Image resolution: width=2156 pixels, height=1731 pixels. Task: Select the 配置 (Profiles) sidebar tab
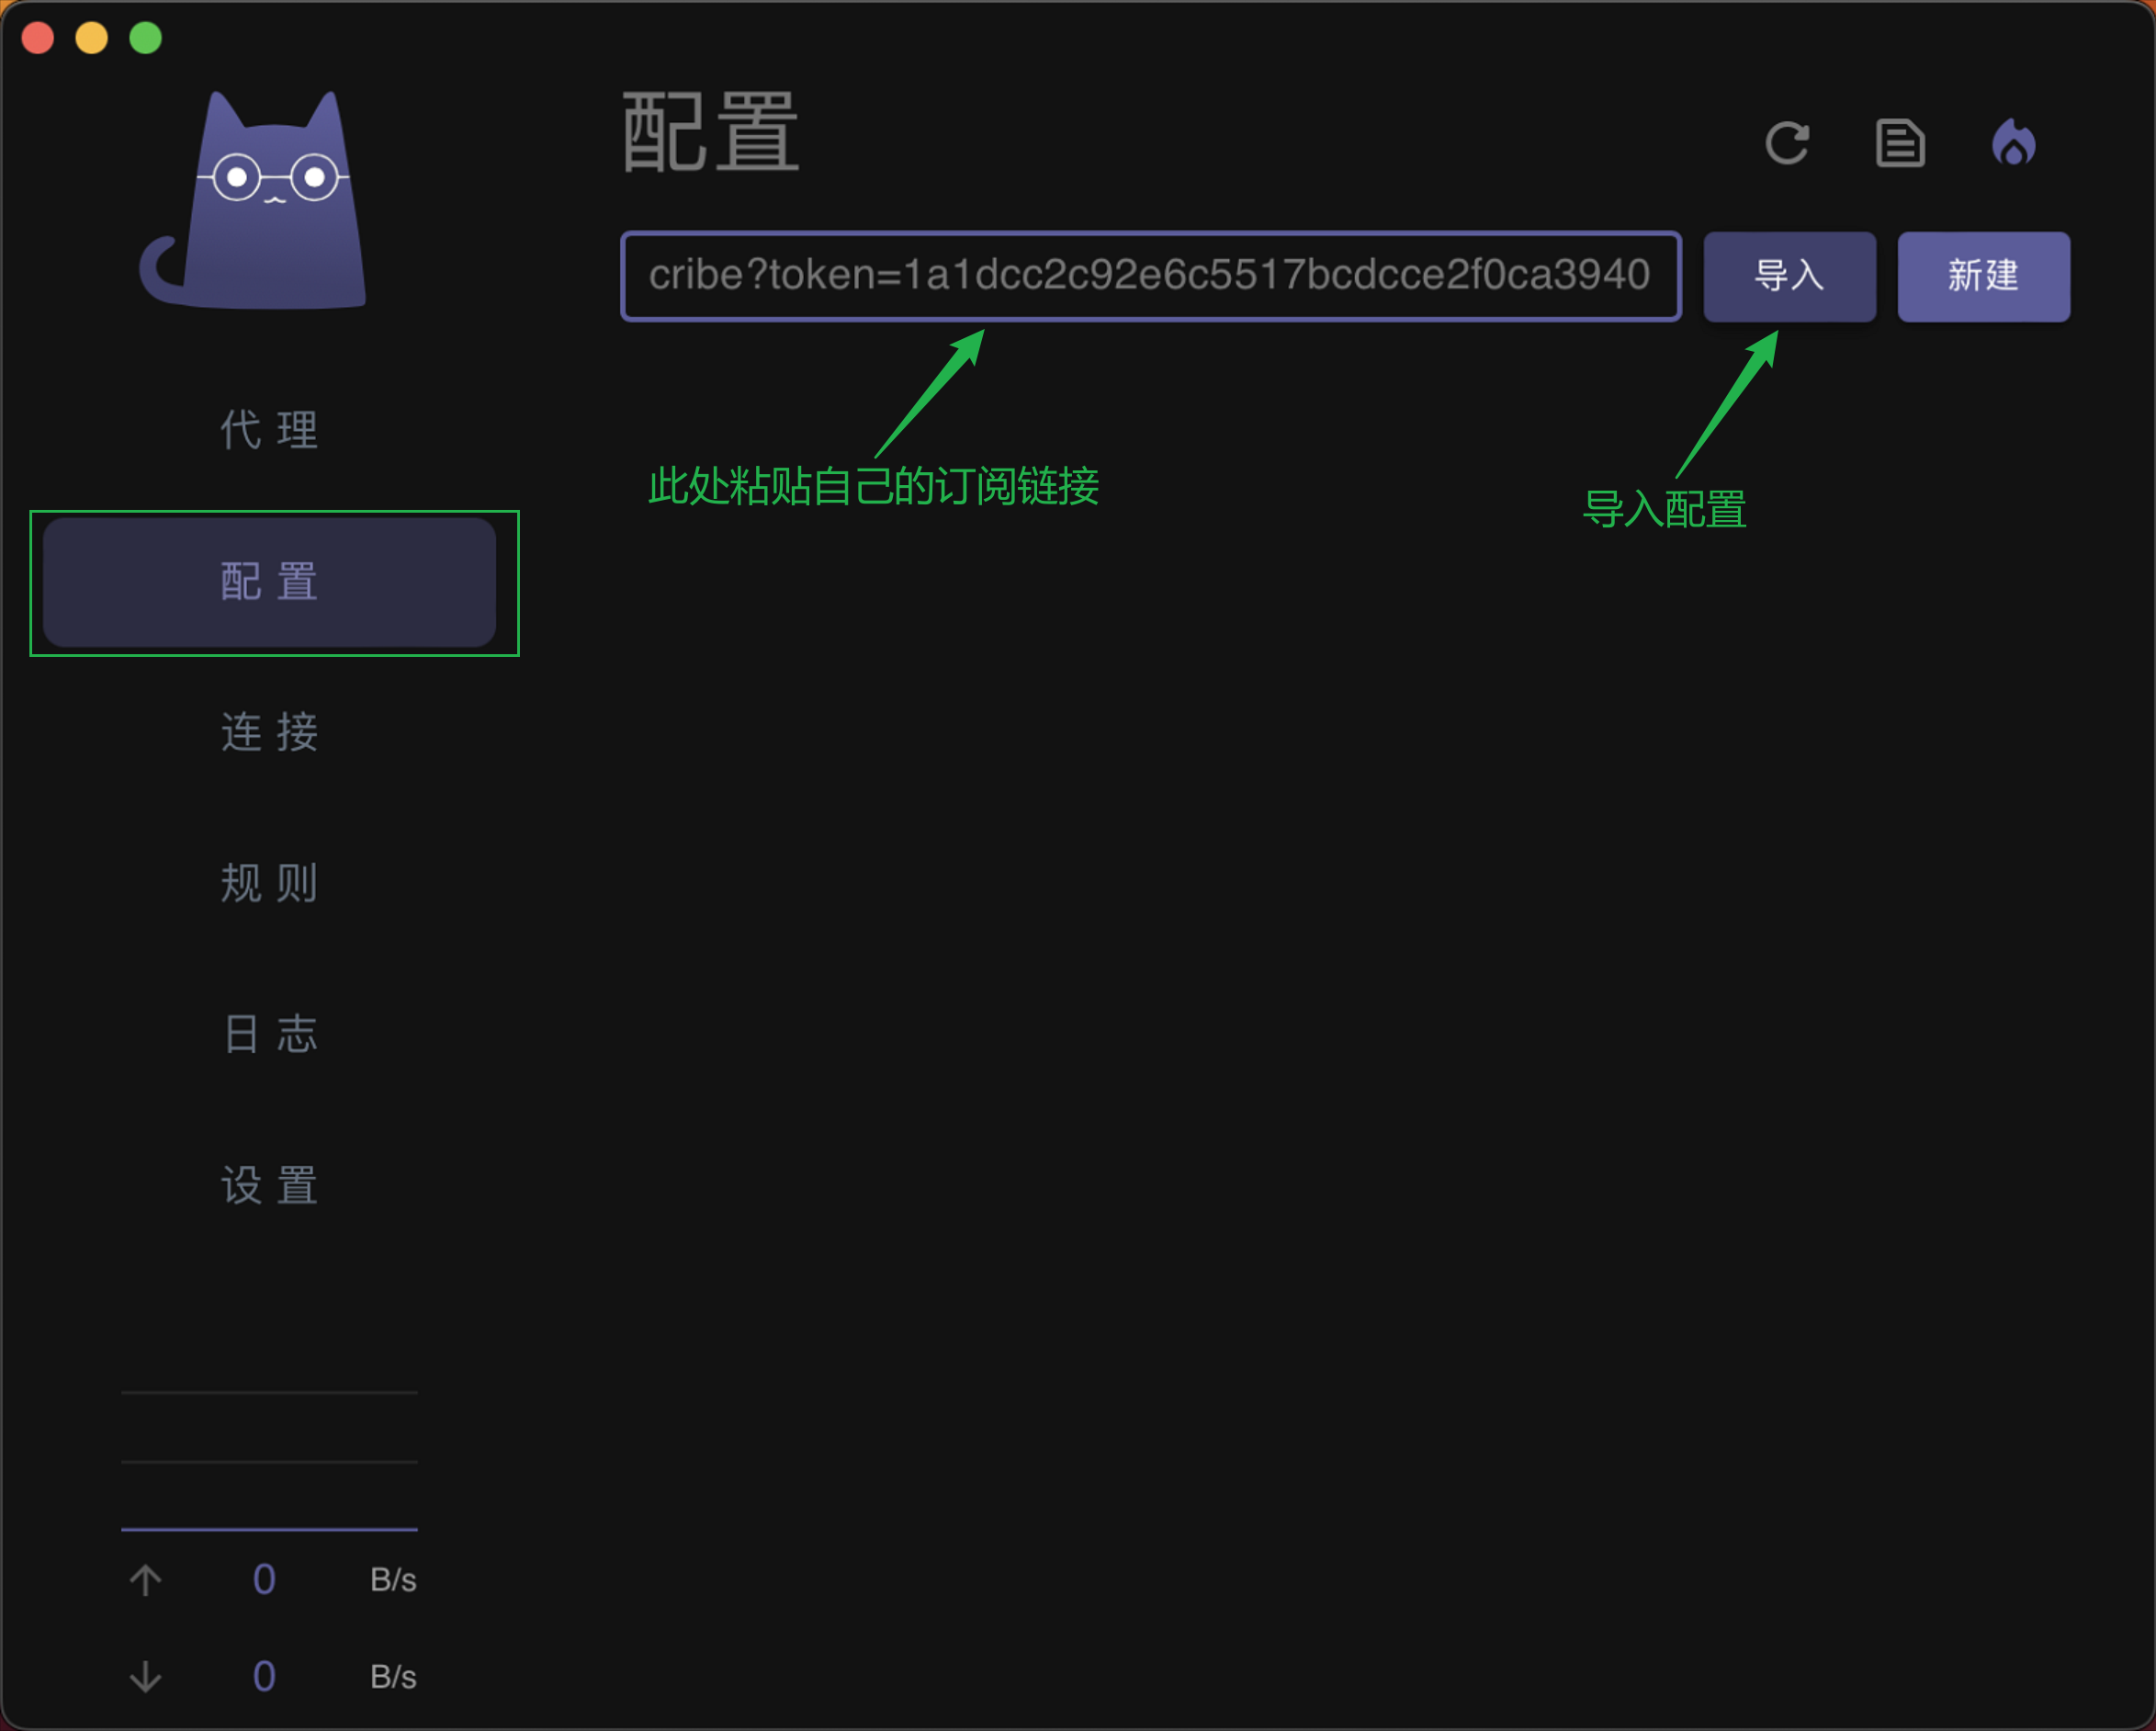(269, 582)
